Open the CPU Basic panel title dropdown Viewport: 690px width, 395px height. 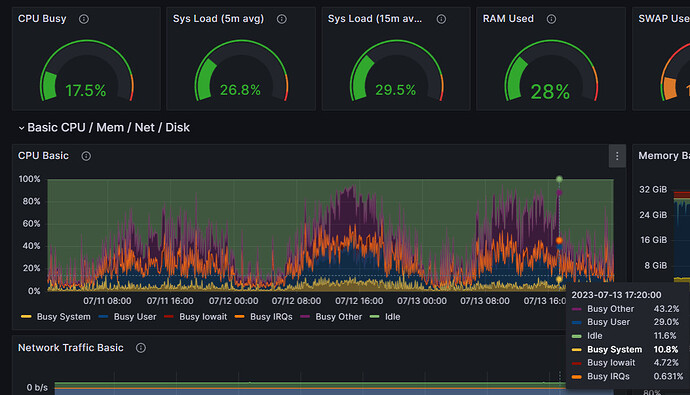coord(43,156)
